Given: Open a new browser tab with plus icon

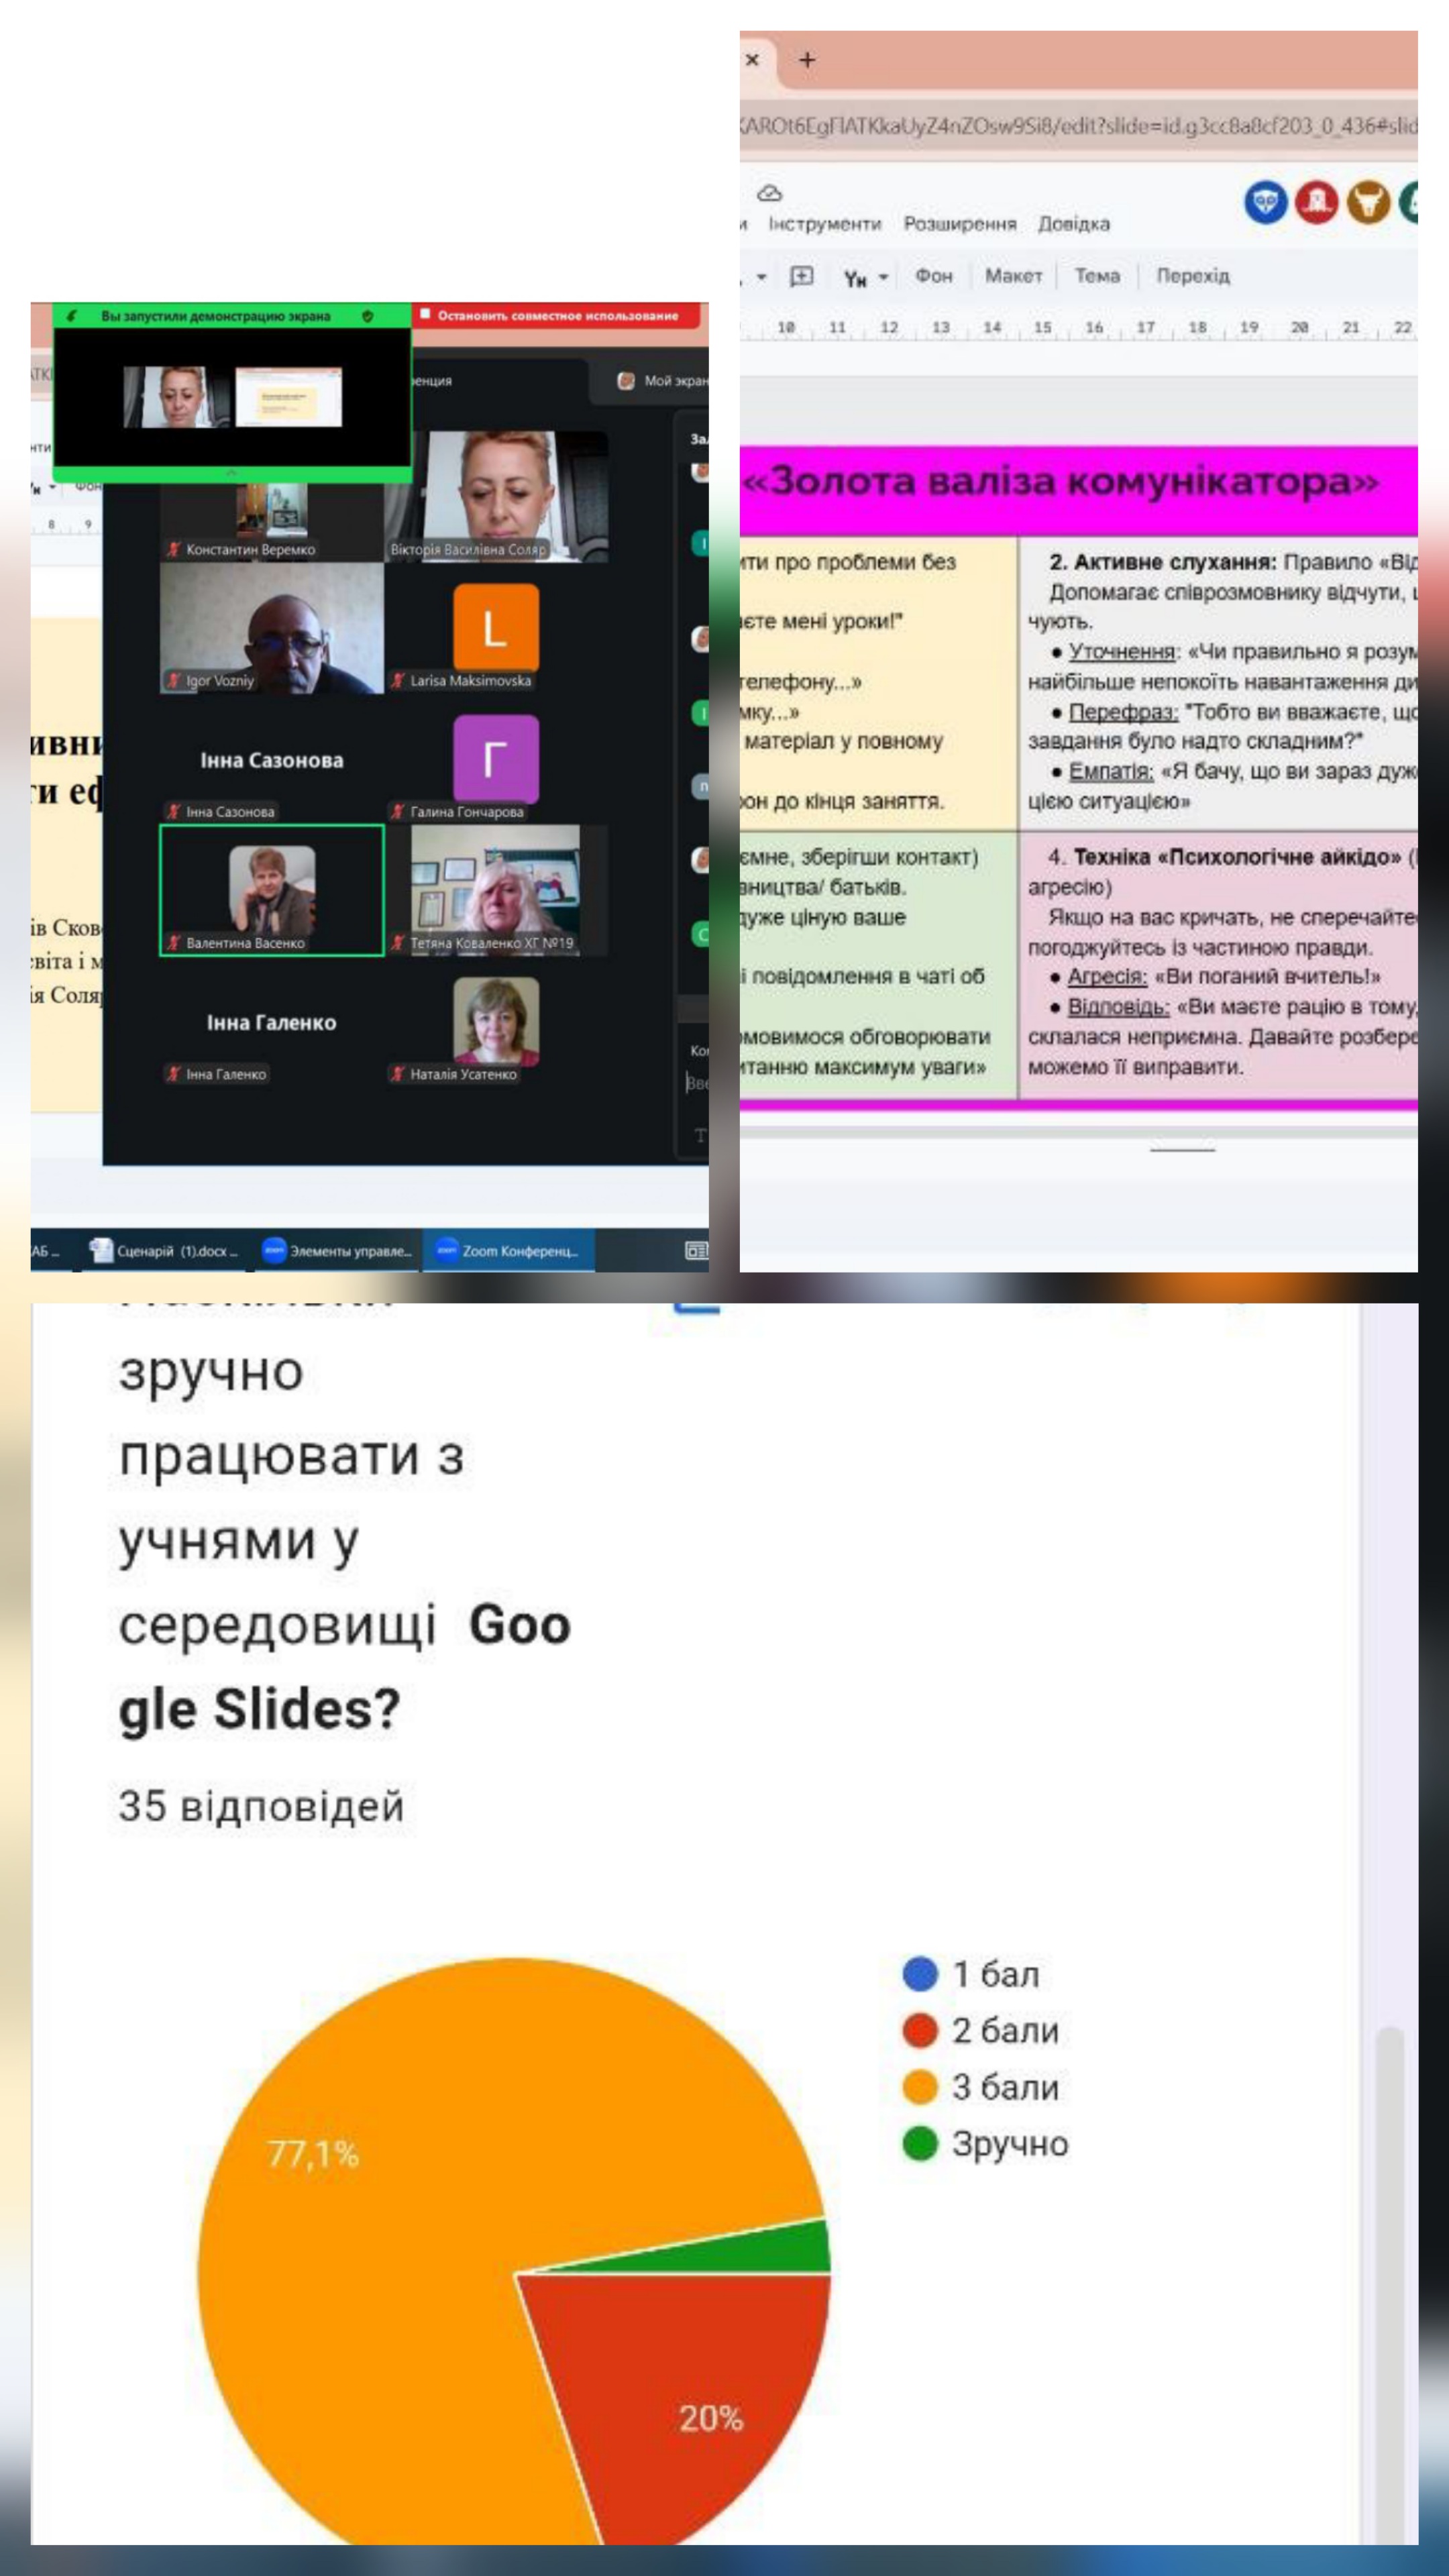Looking at the screenshot, I should pos(807,60).
